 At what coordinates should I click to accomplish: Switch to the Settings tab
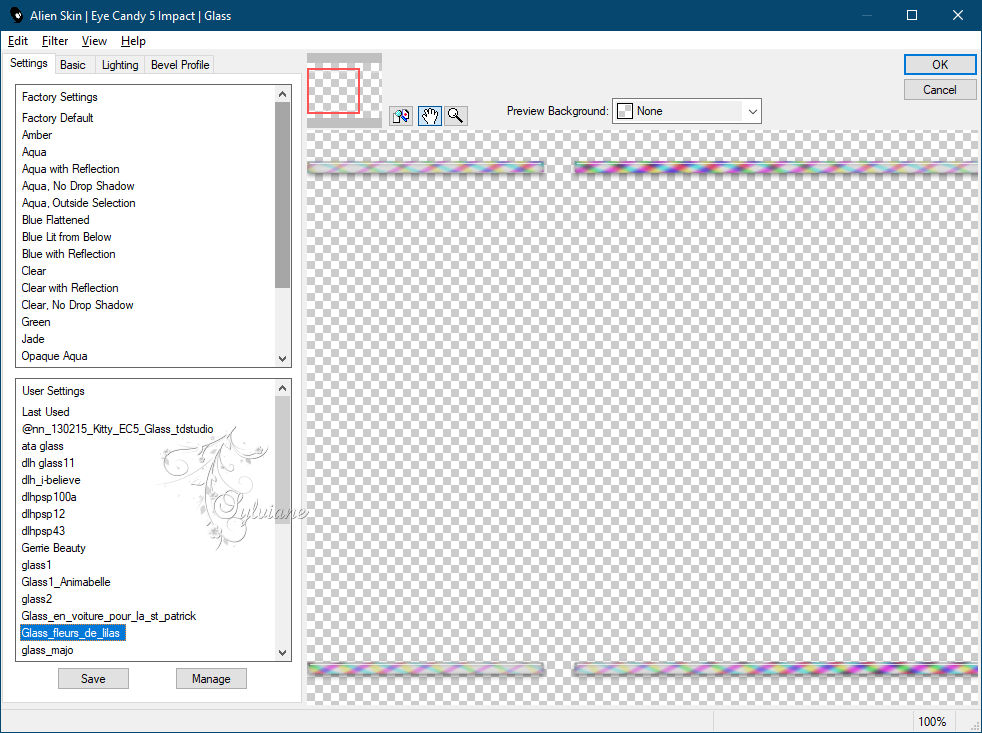28,63
